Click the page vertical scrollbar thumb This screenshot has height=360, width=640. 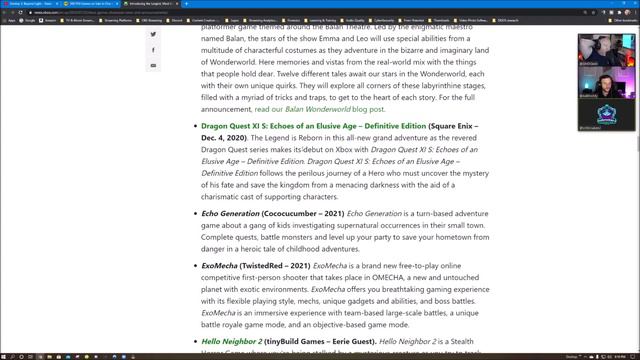(638, 144)
